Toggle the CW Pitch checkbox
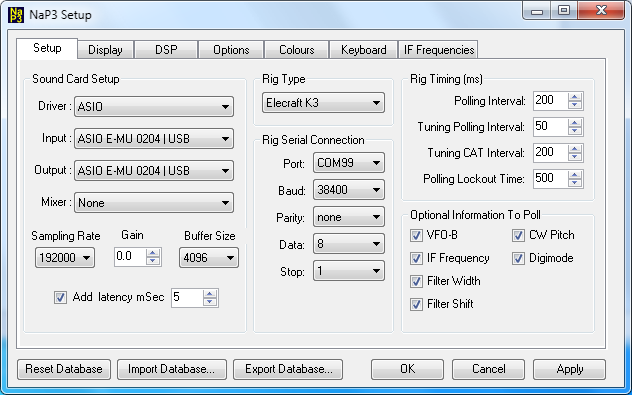Screen dimensions: 632x395 click(x=518, y=235)
